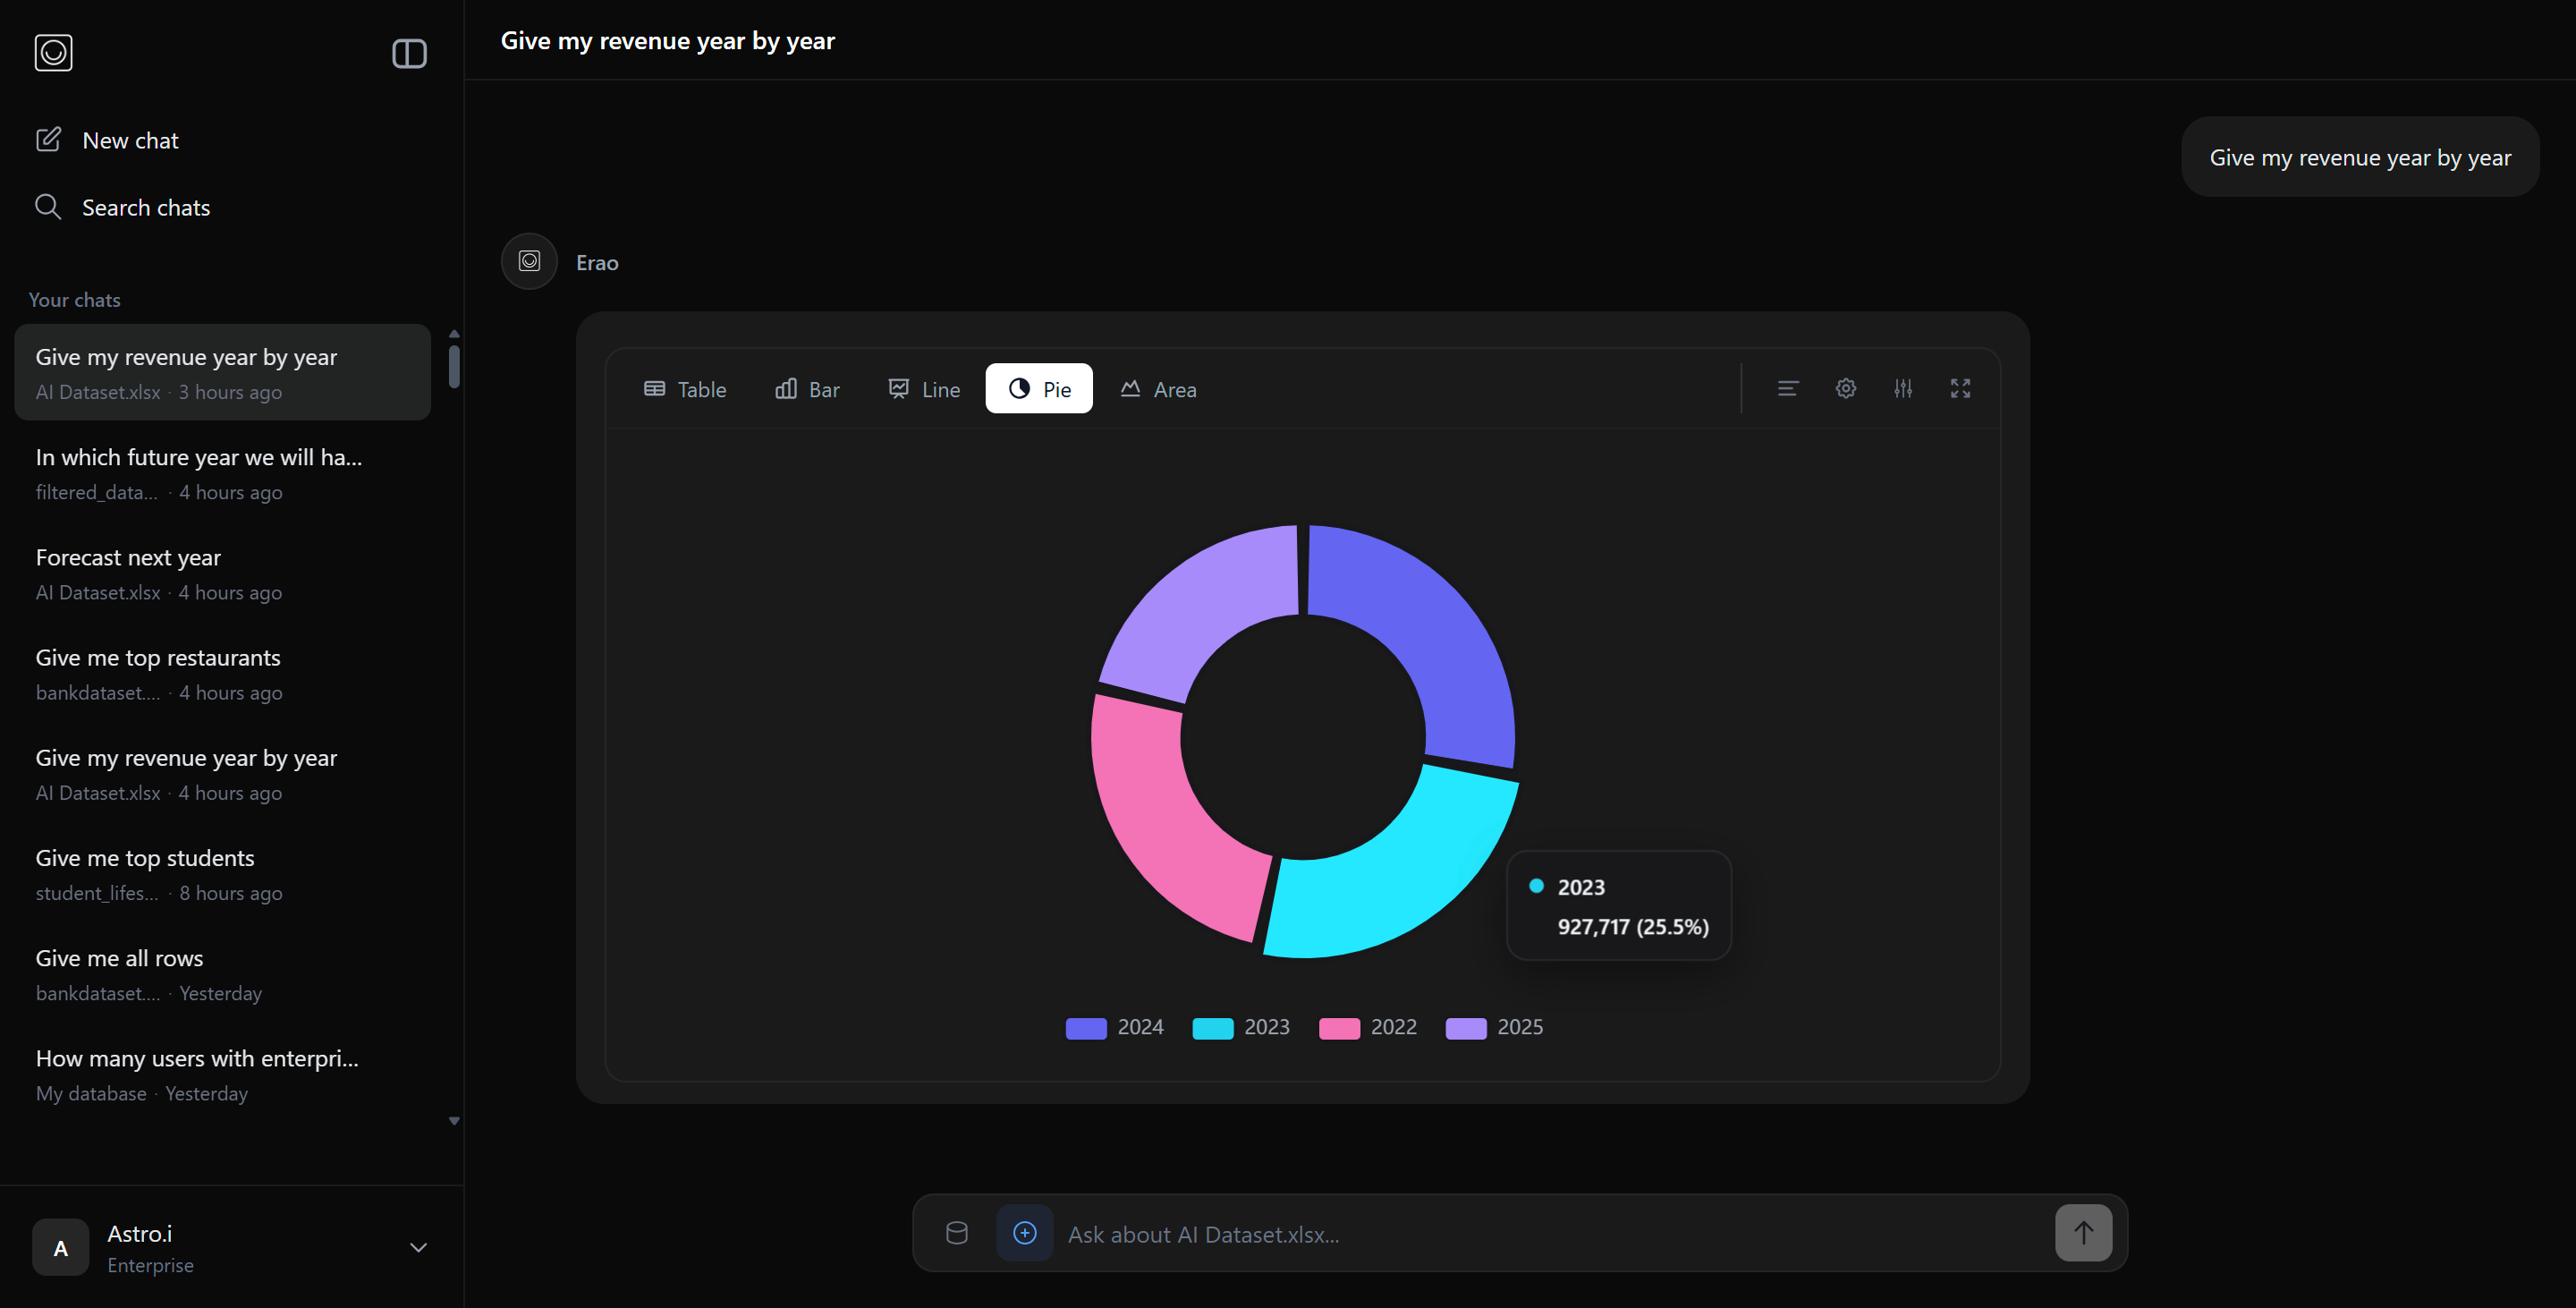Toggle the sidebar panel icon
Image resolution: width=2576 pixels, height=1308 pixels.
[409, 53]
